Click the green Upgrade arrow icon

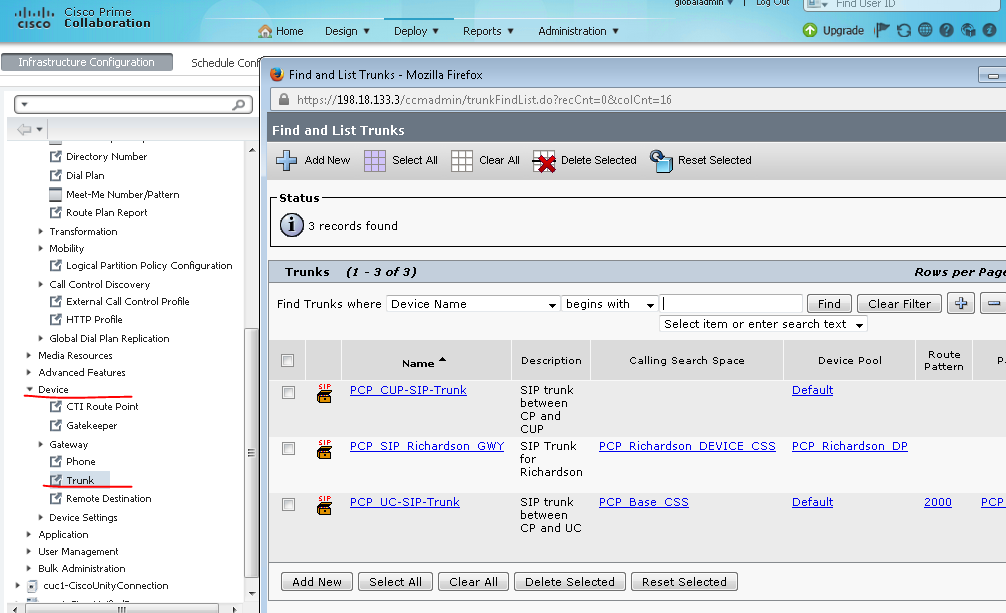pyautogui.click(x=810, y=30)
